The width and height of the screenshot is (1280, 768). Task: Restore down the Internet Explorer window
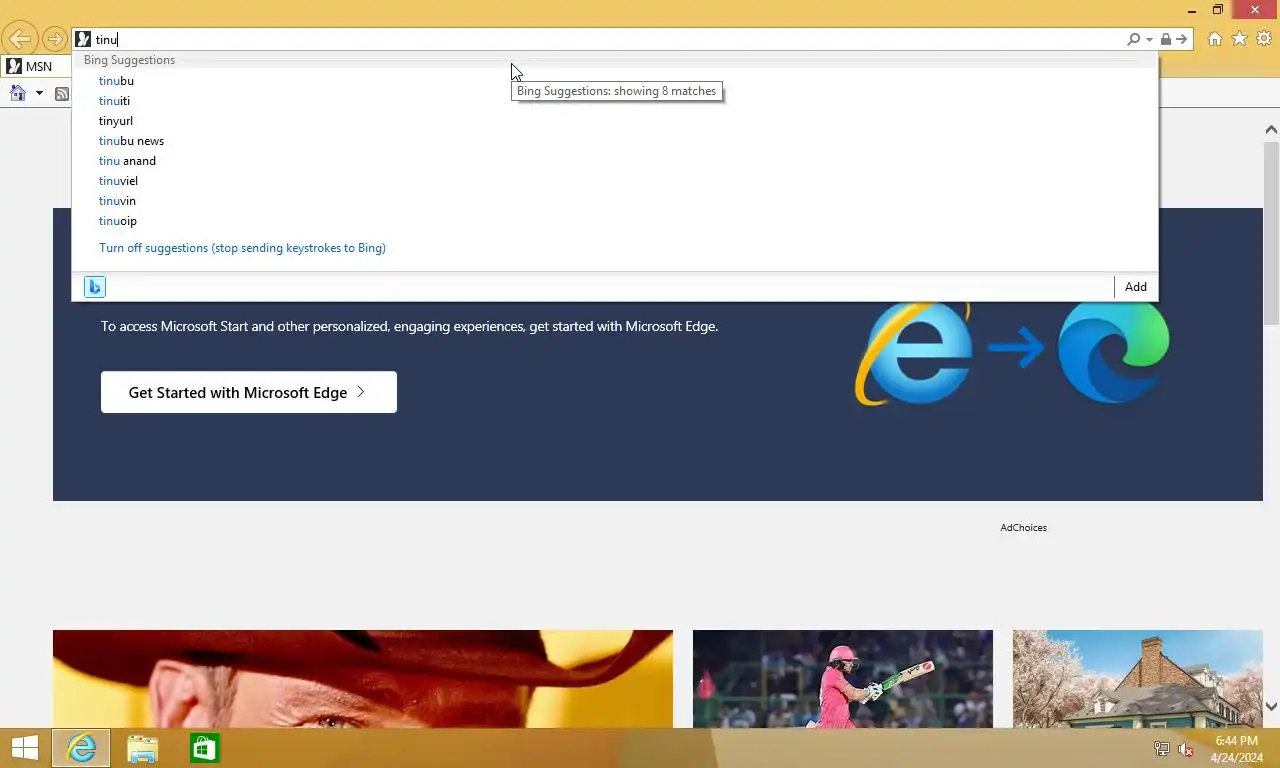pos(1218,10)
